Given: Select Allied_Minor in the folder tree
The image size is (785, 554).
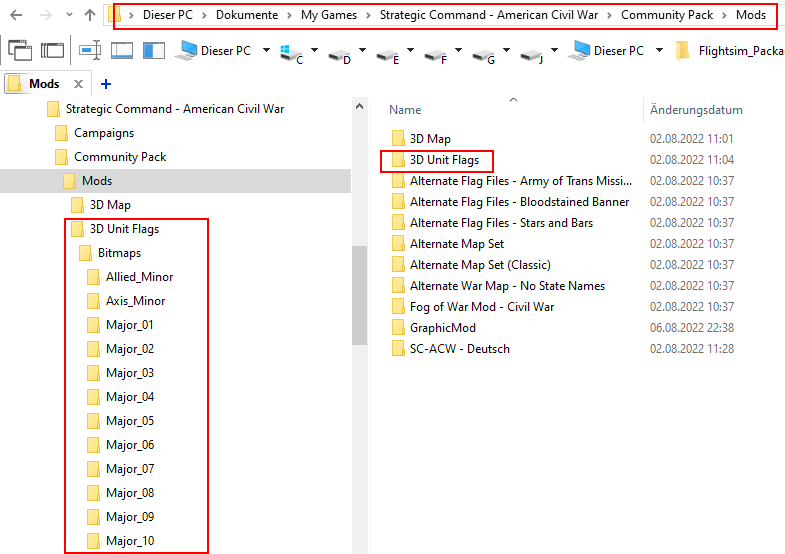Looking at the screenshot, I should 130,277.
